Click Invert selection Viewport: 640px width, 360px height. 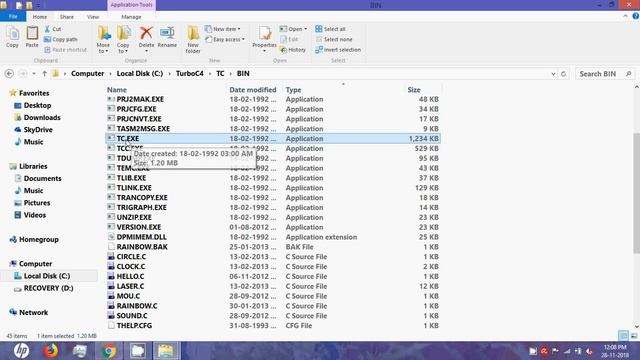[338, 50]
